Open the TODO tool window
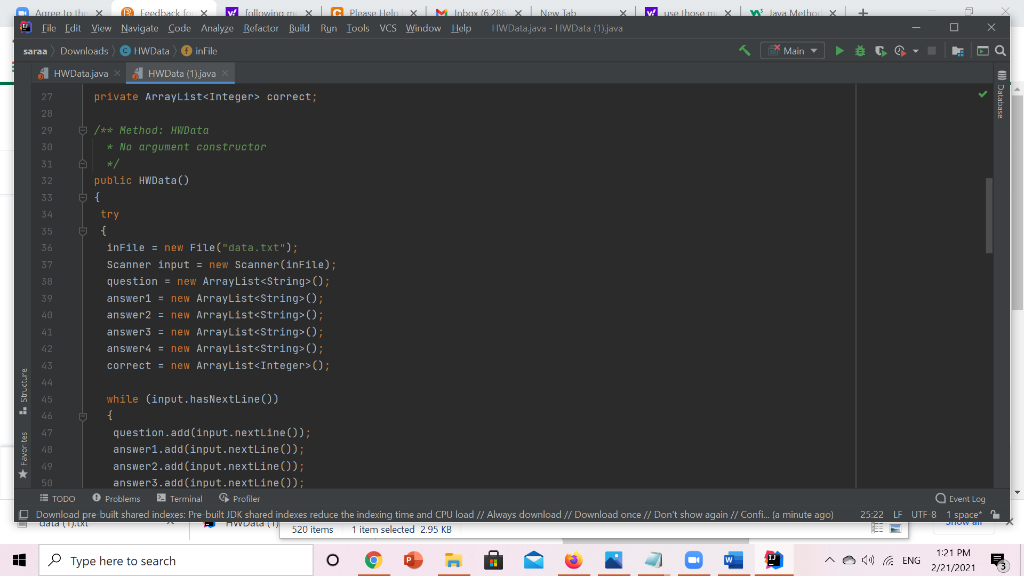Image resolution: width=1024 pixels, height=576 pixels. (57, 498)
